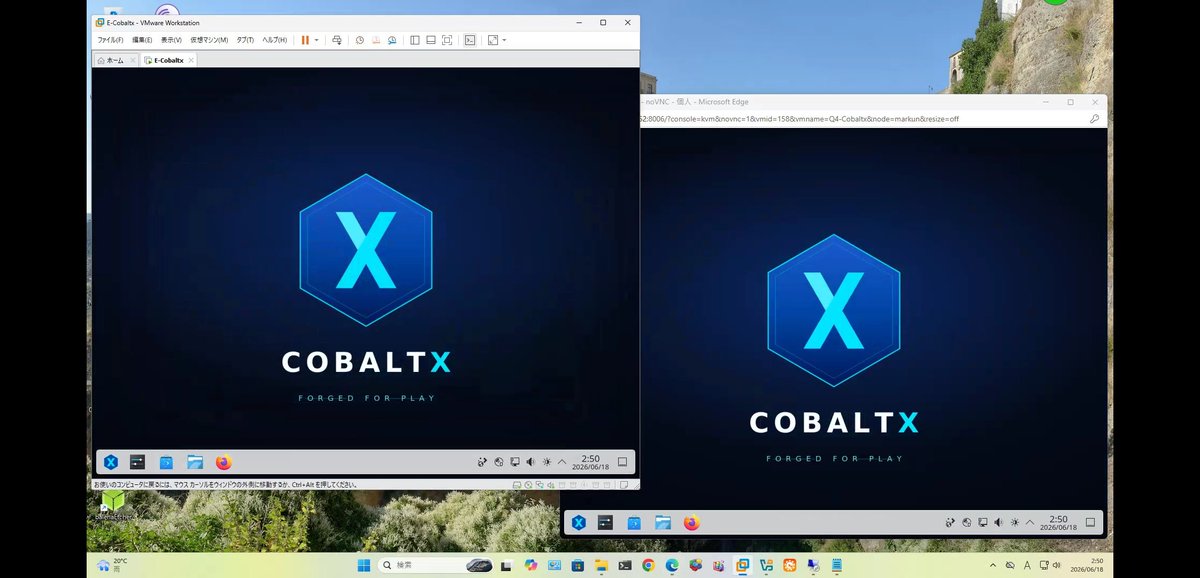Close the ホーム tab in VMware
This screenshot has height=578, width=1200.
coord(132,60)
